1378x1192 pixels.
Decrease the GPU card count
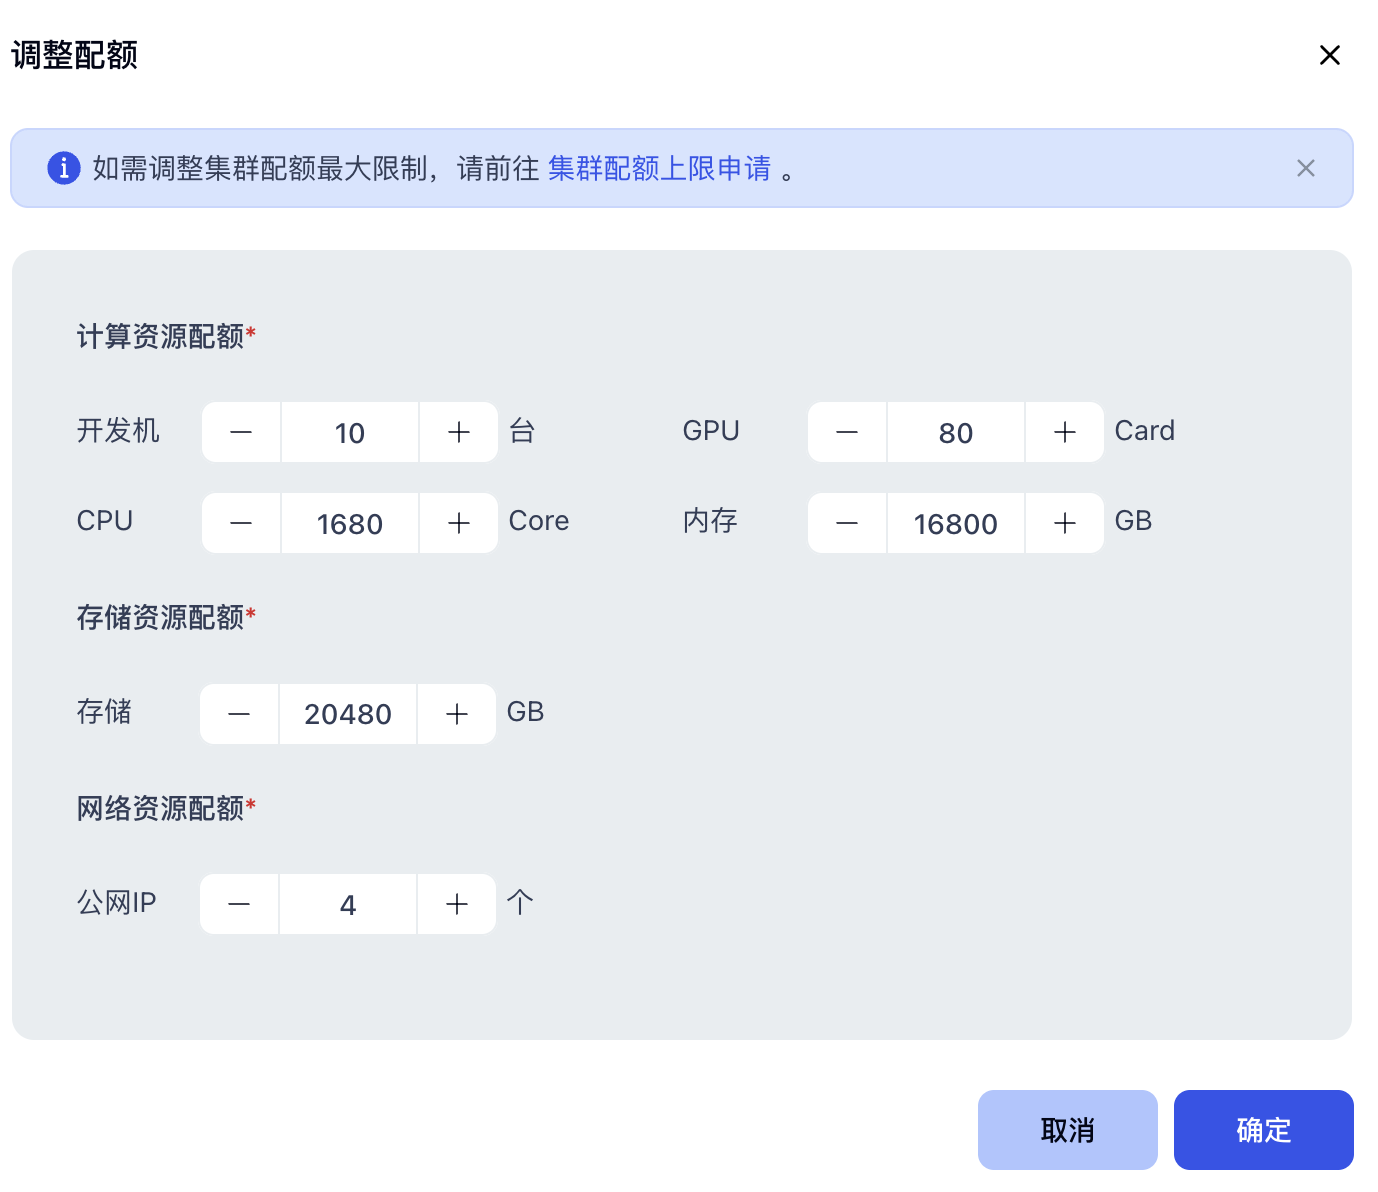click(x=847, y=432)
